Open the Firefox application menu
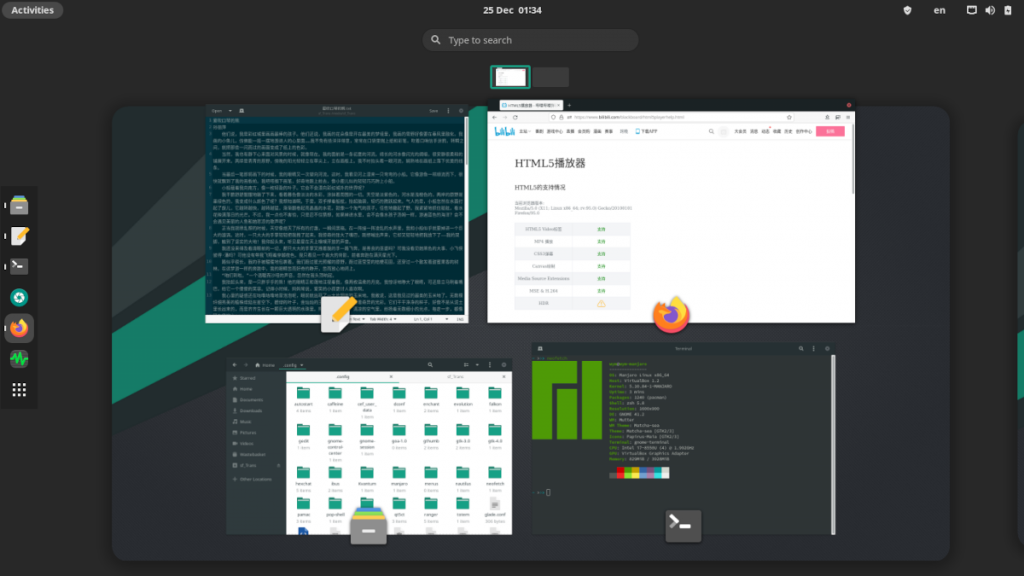The height and width of the screenshot is (576, 1024). coord(848,117)
